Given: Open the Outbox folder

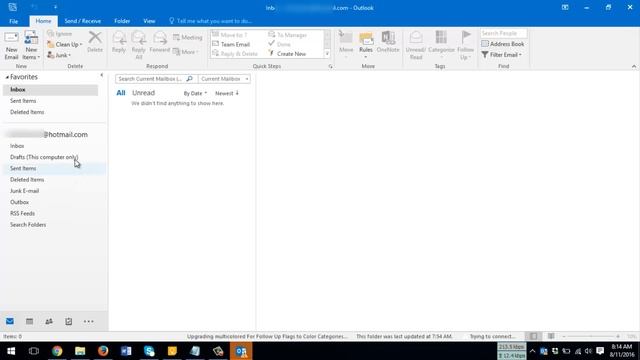Looking at the screenshot, I should pos(19,202).
